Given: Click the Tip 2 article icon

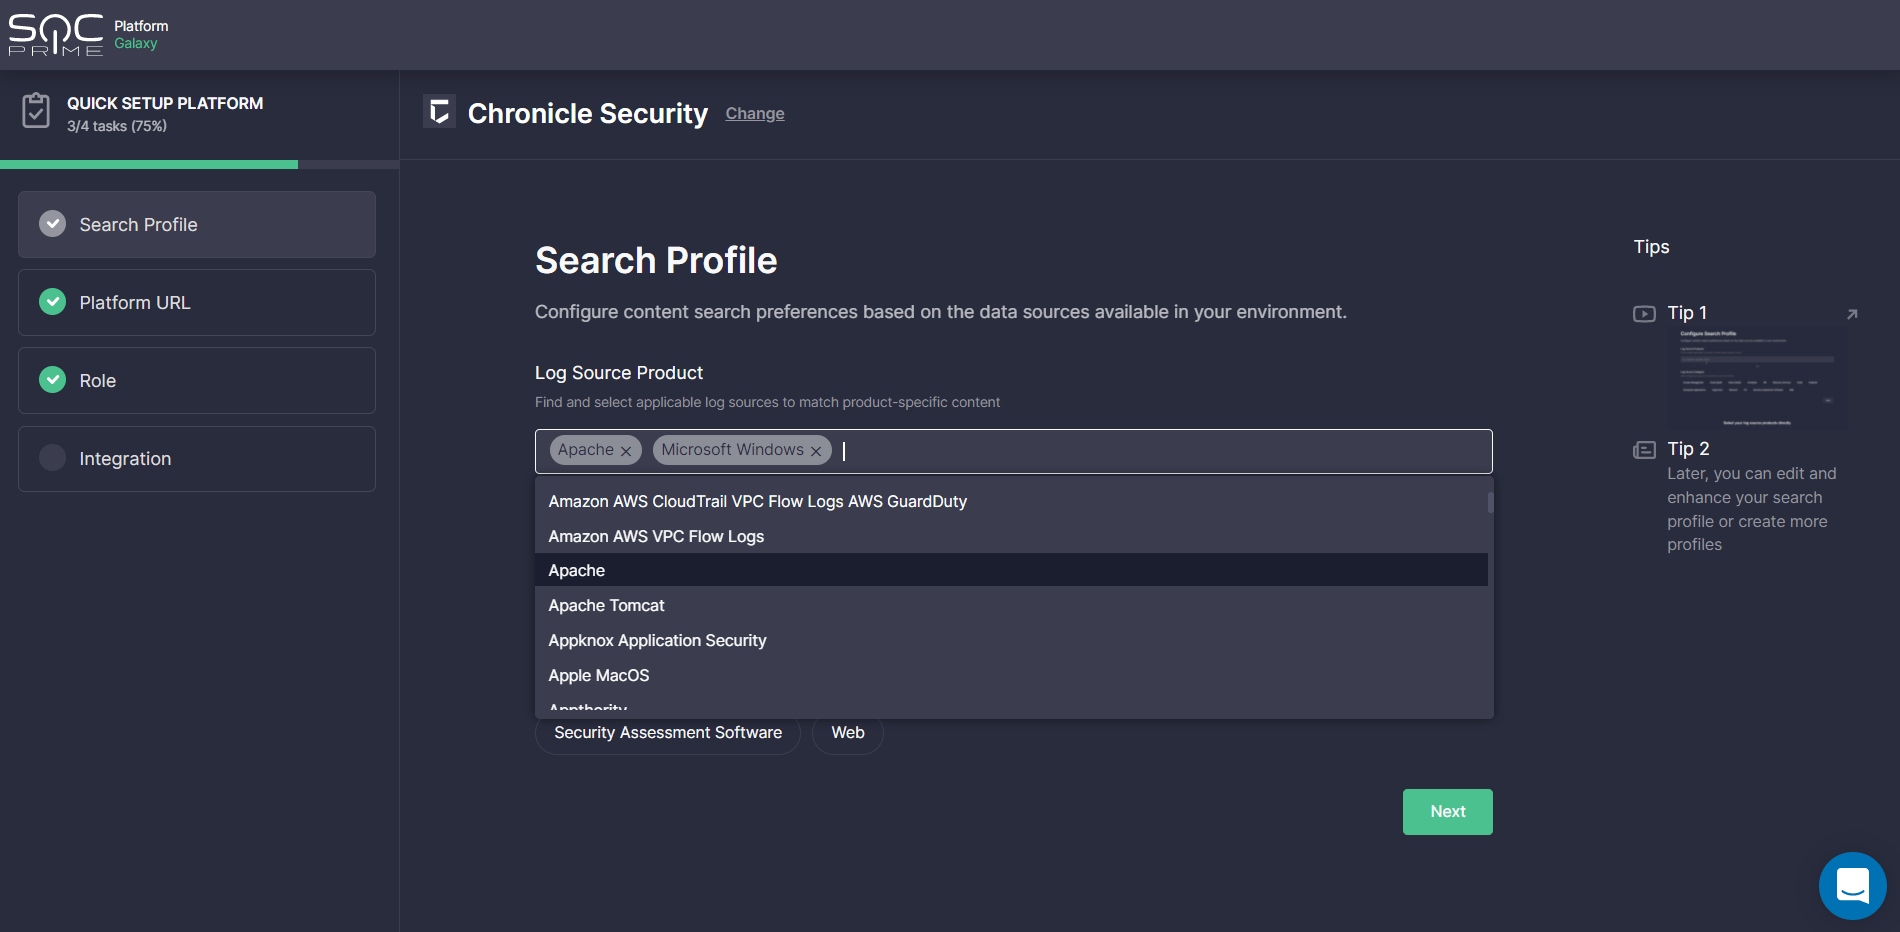Looking at the screenshot, I should click(x=1644, y=450).
